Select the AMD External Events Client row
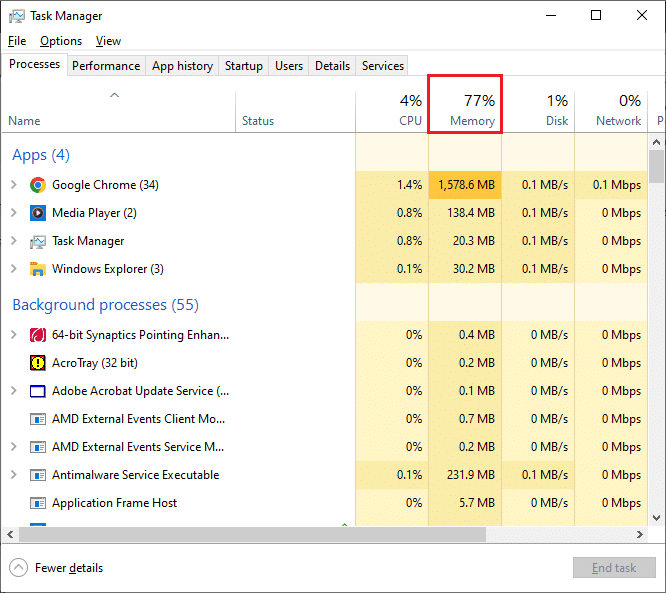 click(138, 419)
